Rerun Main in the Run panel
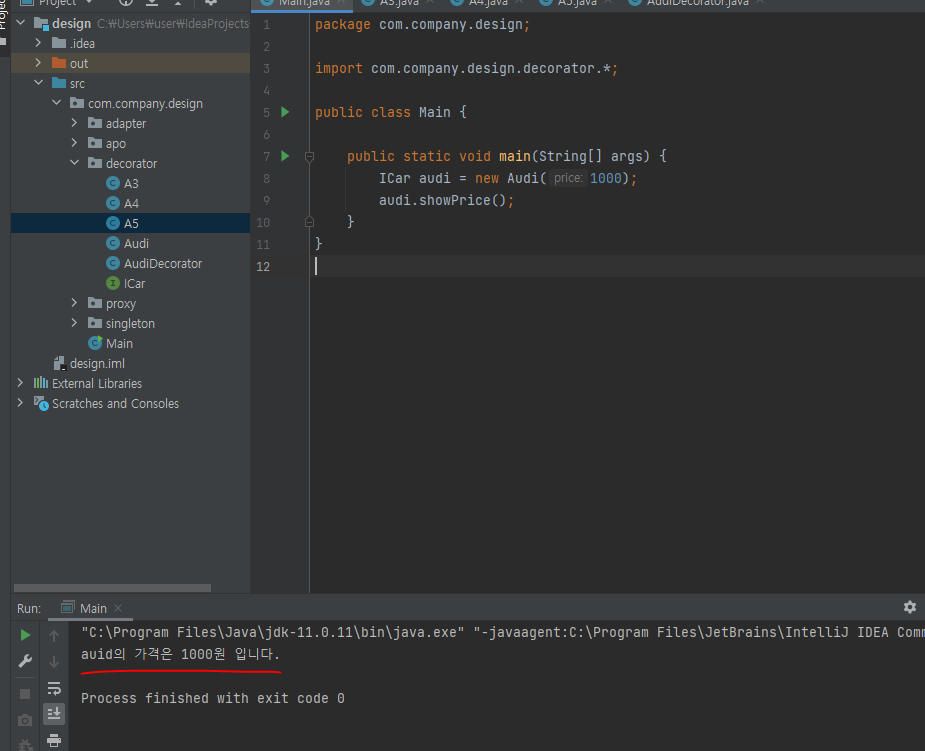Viewport: 925px width, 751px height. [25, 635]
